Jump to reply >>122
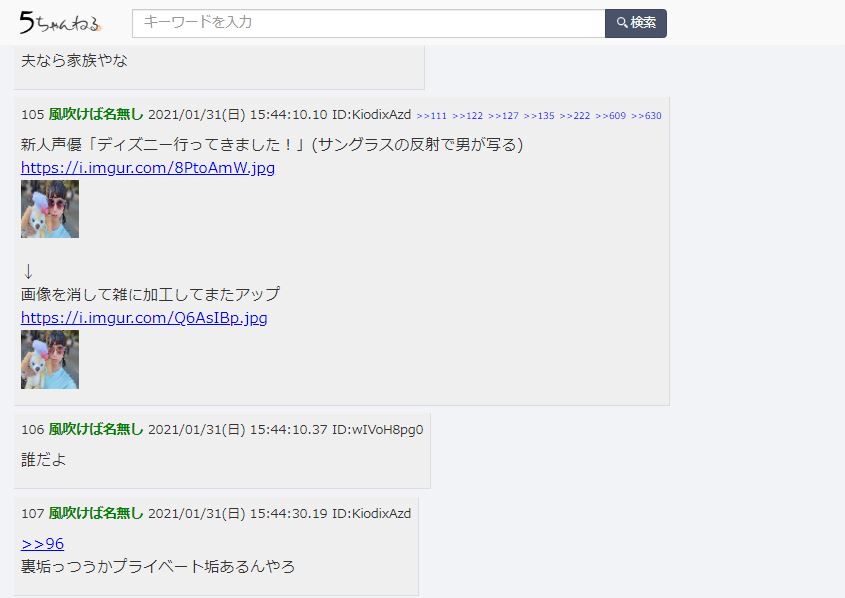This screenshot has width=845, height=598. [467, 115]
